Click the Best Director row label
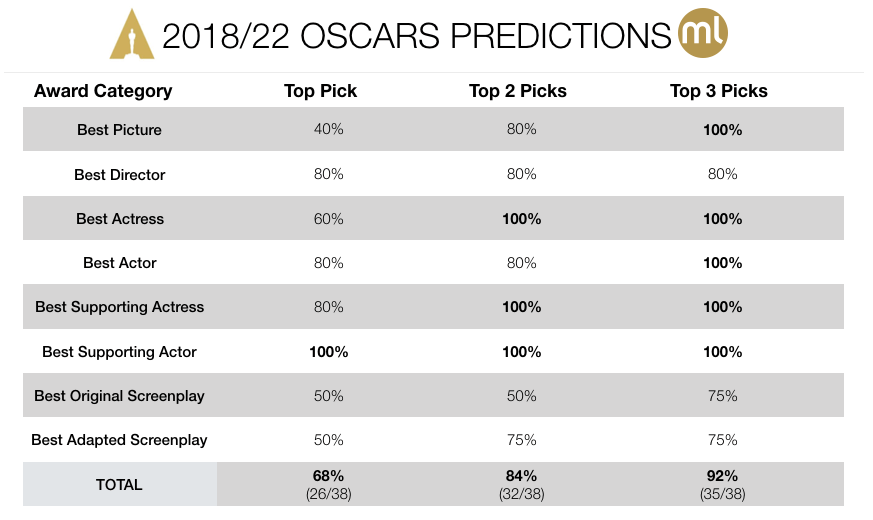This screenshot has height=520, width=873. point(119,175)
